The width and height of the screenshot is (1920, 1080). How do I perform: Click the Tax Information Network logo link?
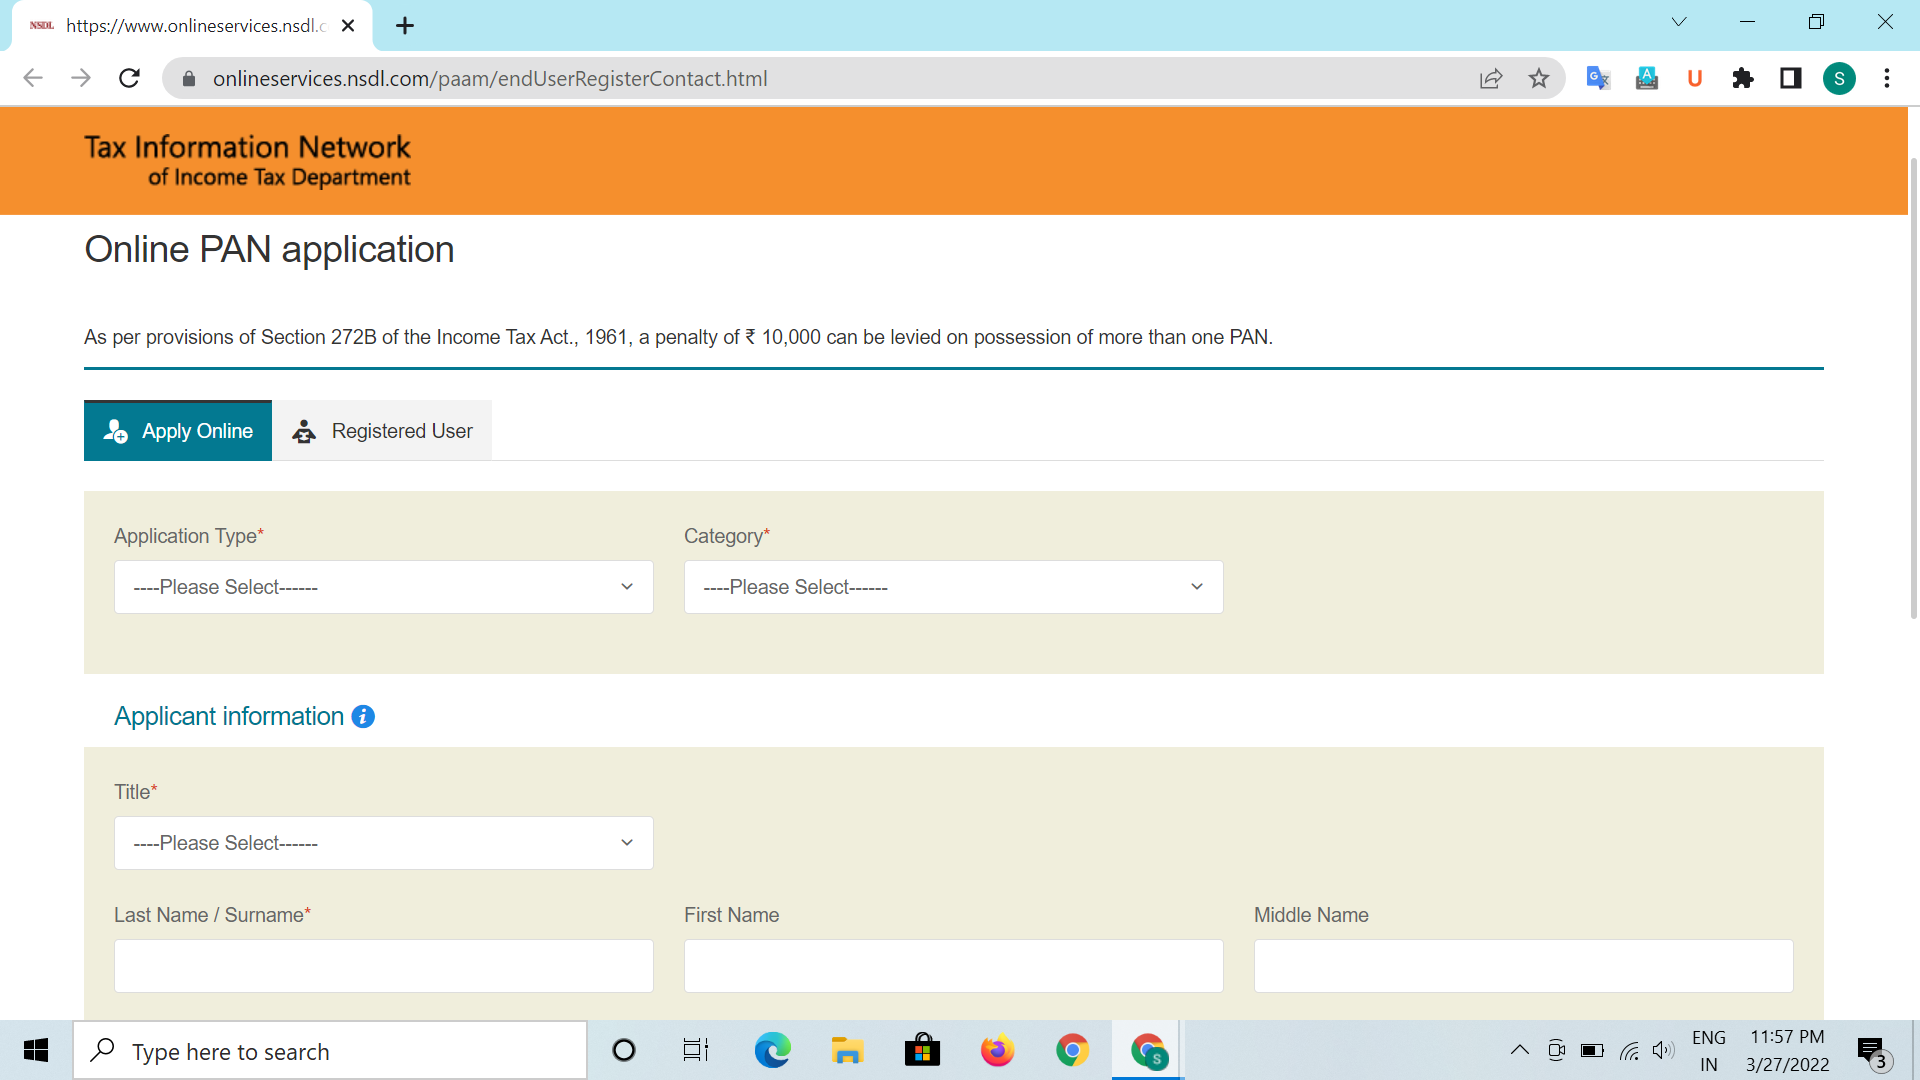249,158
